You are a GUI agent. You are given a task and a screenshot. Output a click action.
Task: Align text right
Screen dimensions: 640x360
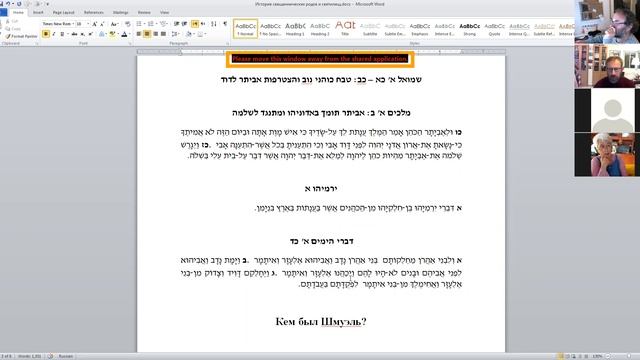click(x=156, y=34)
